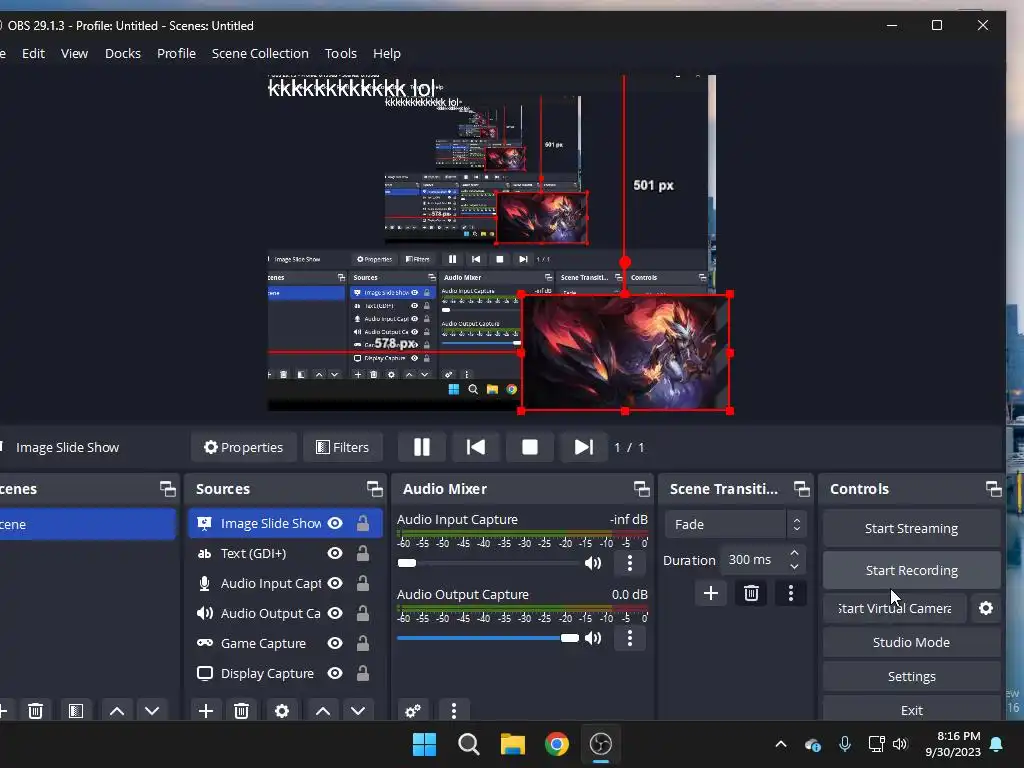Adjust Audio Output Capture volume slider
Image resolution: width=1024 pixels, height=768 pixels.
click(488, 638)
